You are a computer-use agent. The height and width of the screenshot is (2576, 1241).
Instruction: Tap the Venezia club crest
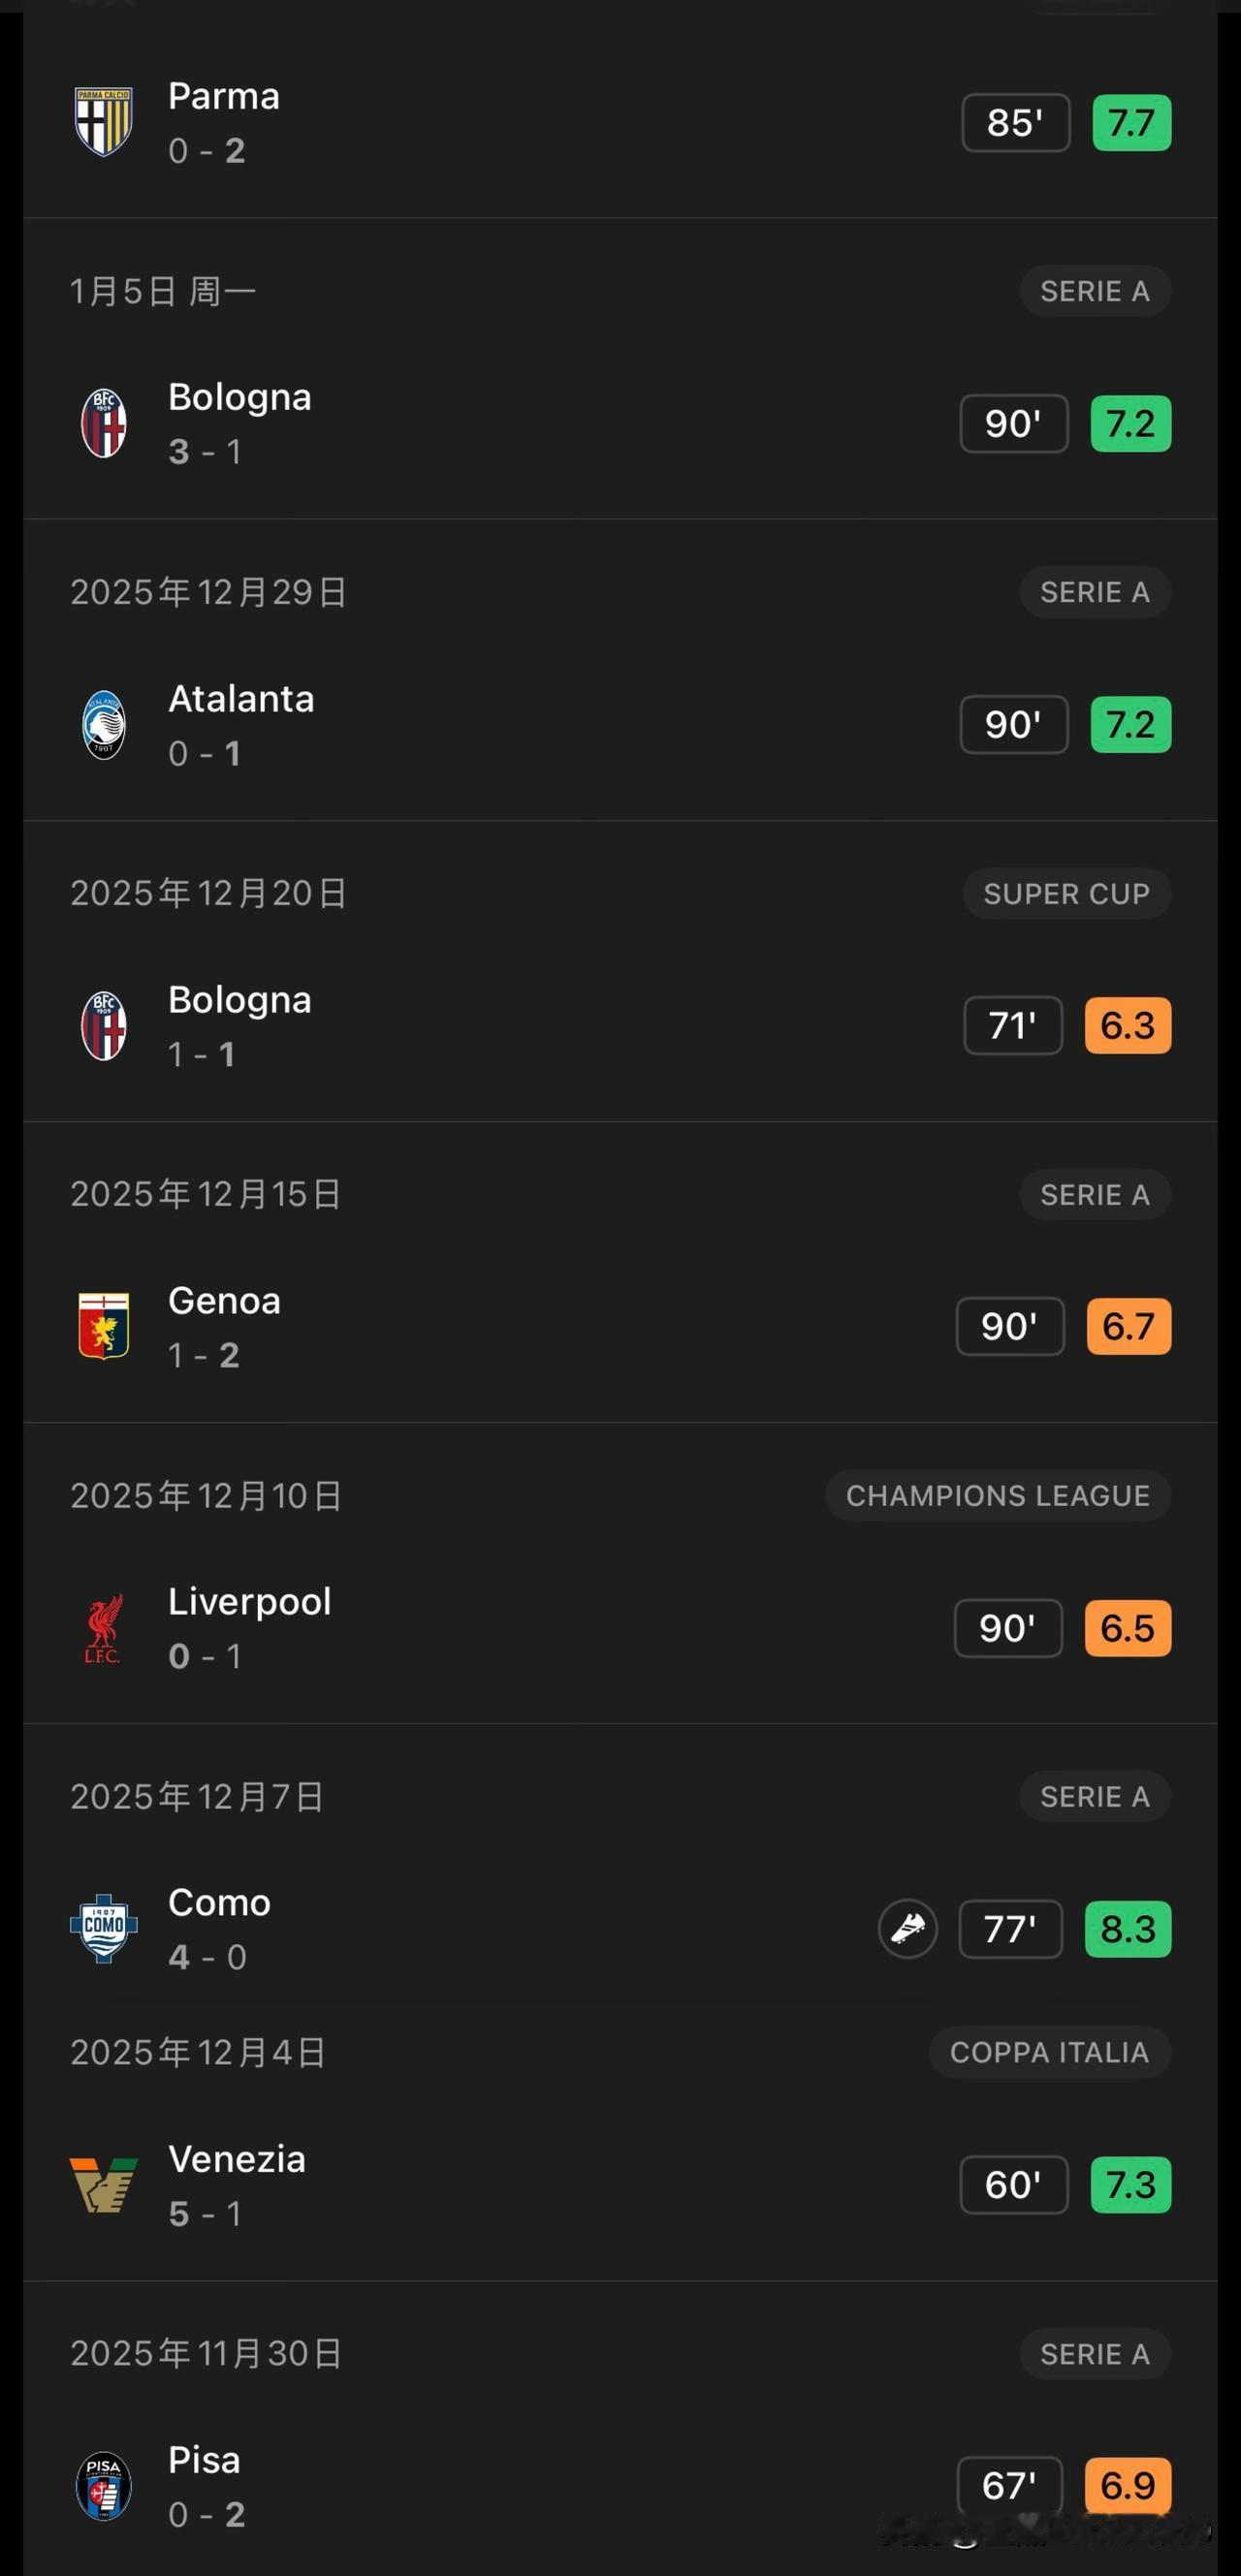click(x=104, y=2185)
